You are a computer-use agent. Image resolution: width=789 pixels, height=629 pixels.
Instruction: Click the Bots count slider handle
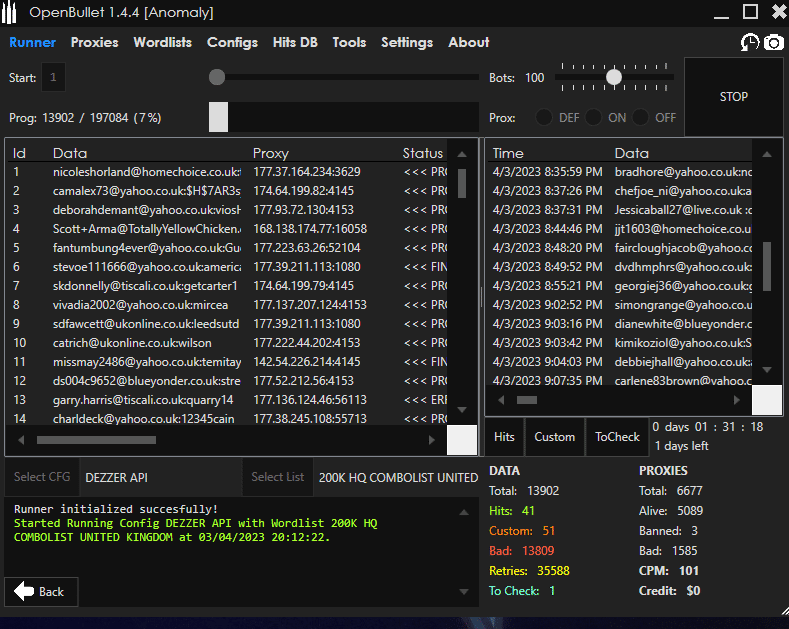click(614, 77)
